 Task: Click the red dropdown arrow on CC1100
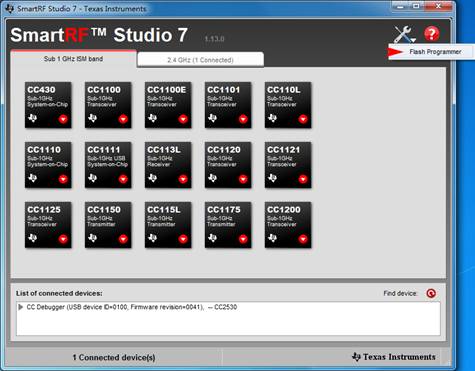(123, 119)
